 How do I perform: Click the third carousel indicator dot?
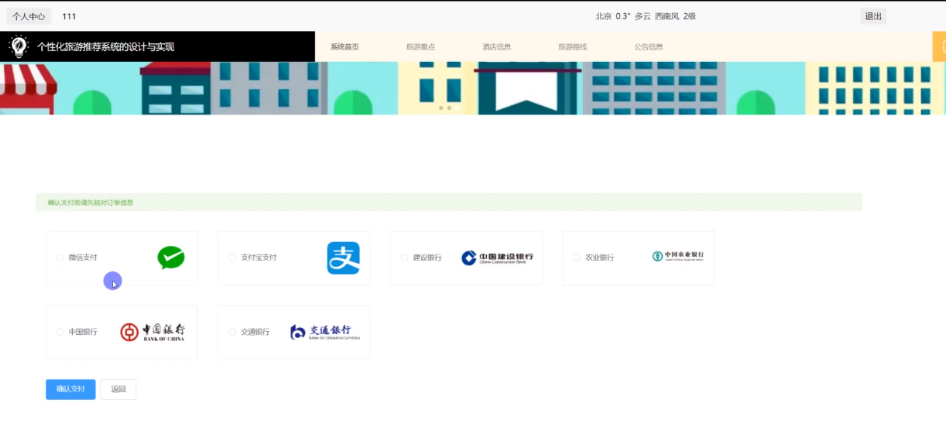[457, 108]
